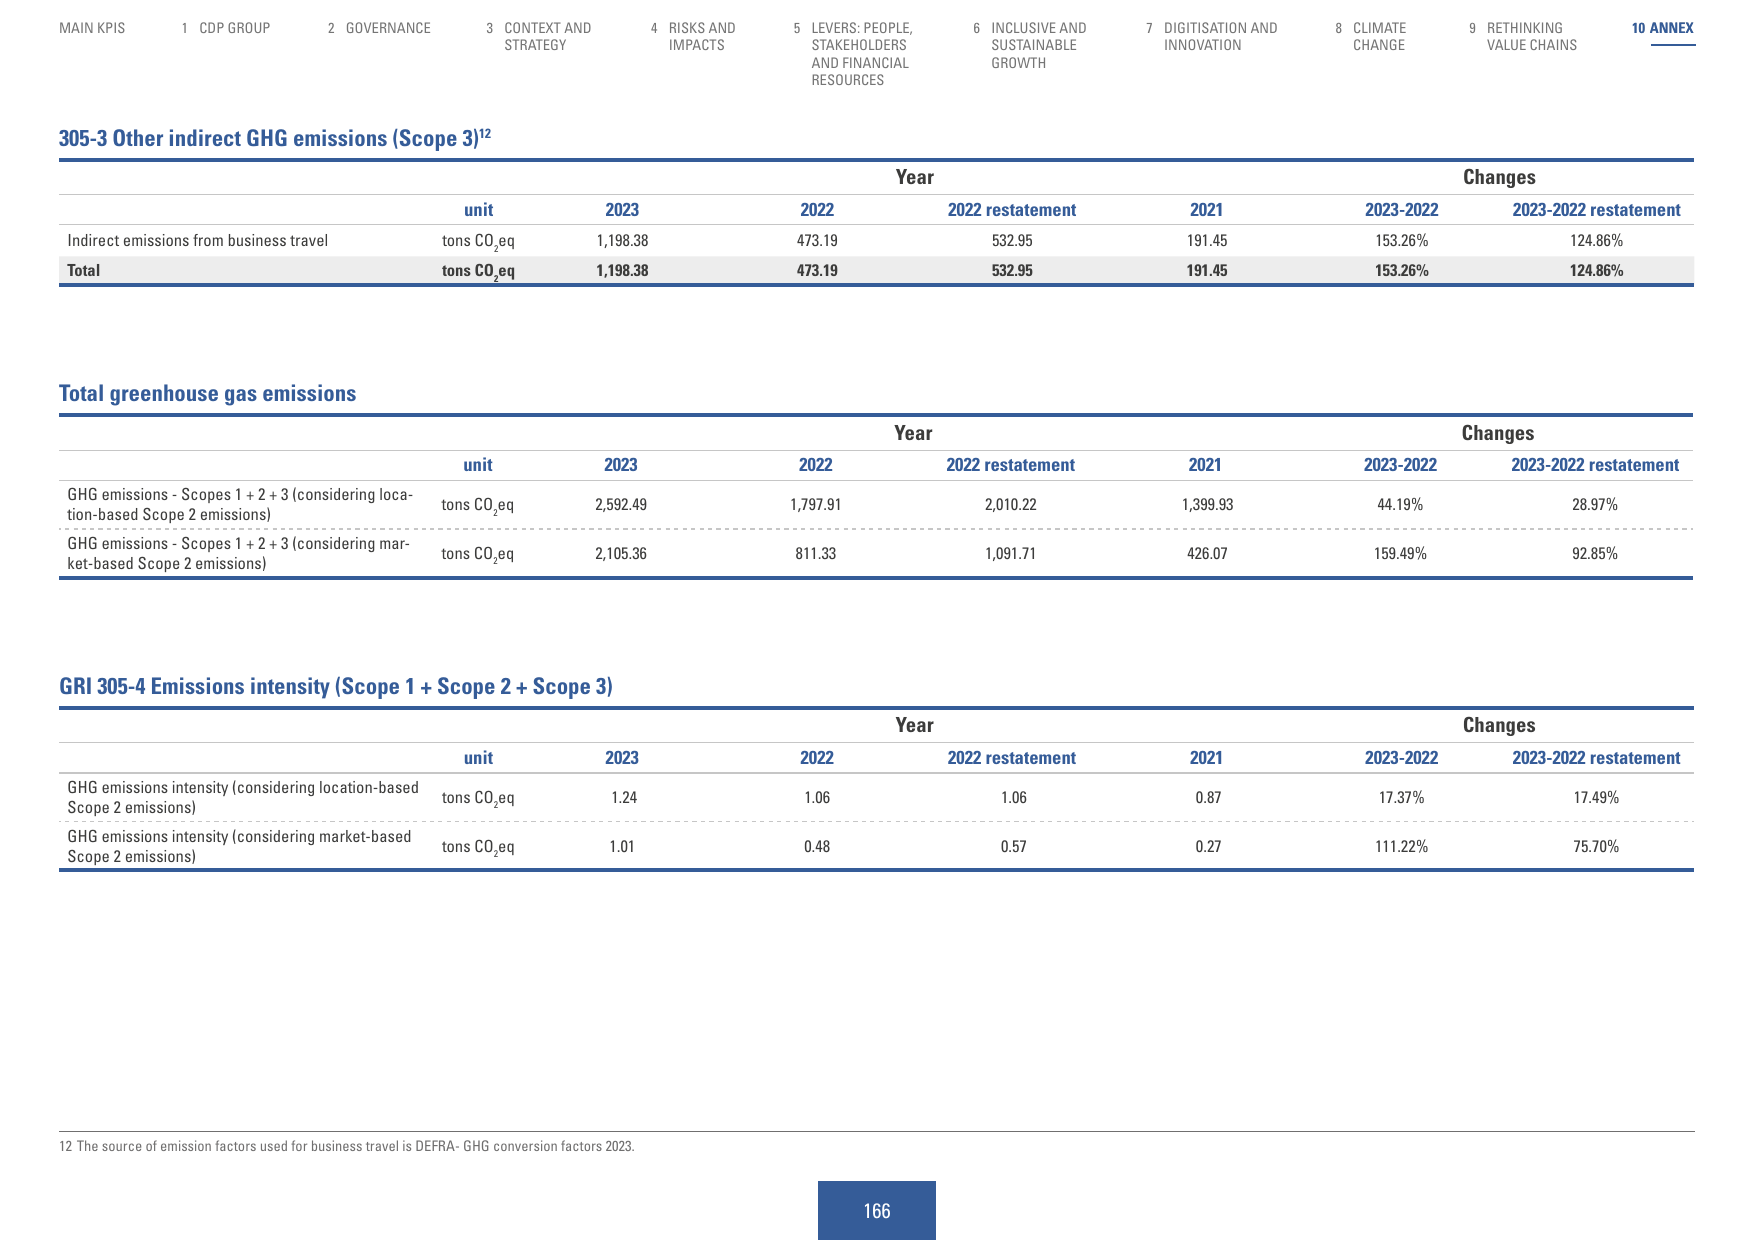Click the value 2,105.36
The width and height of the screenshot is (1754, 1241).
tap(621, 553)
